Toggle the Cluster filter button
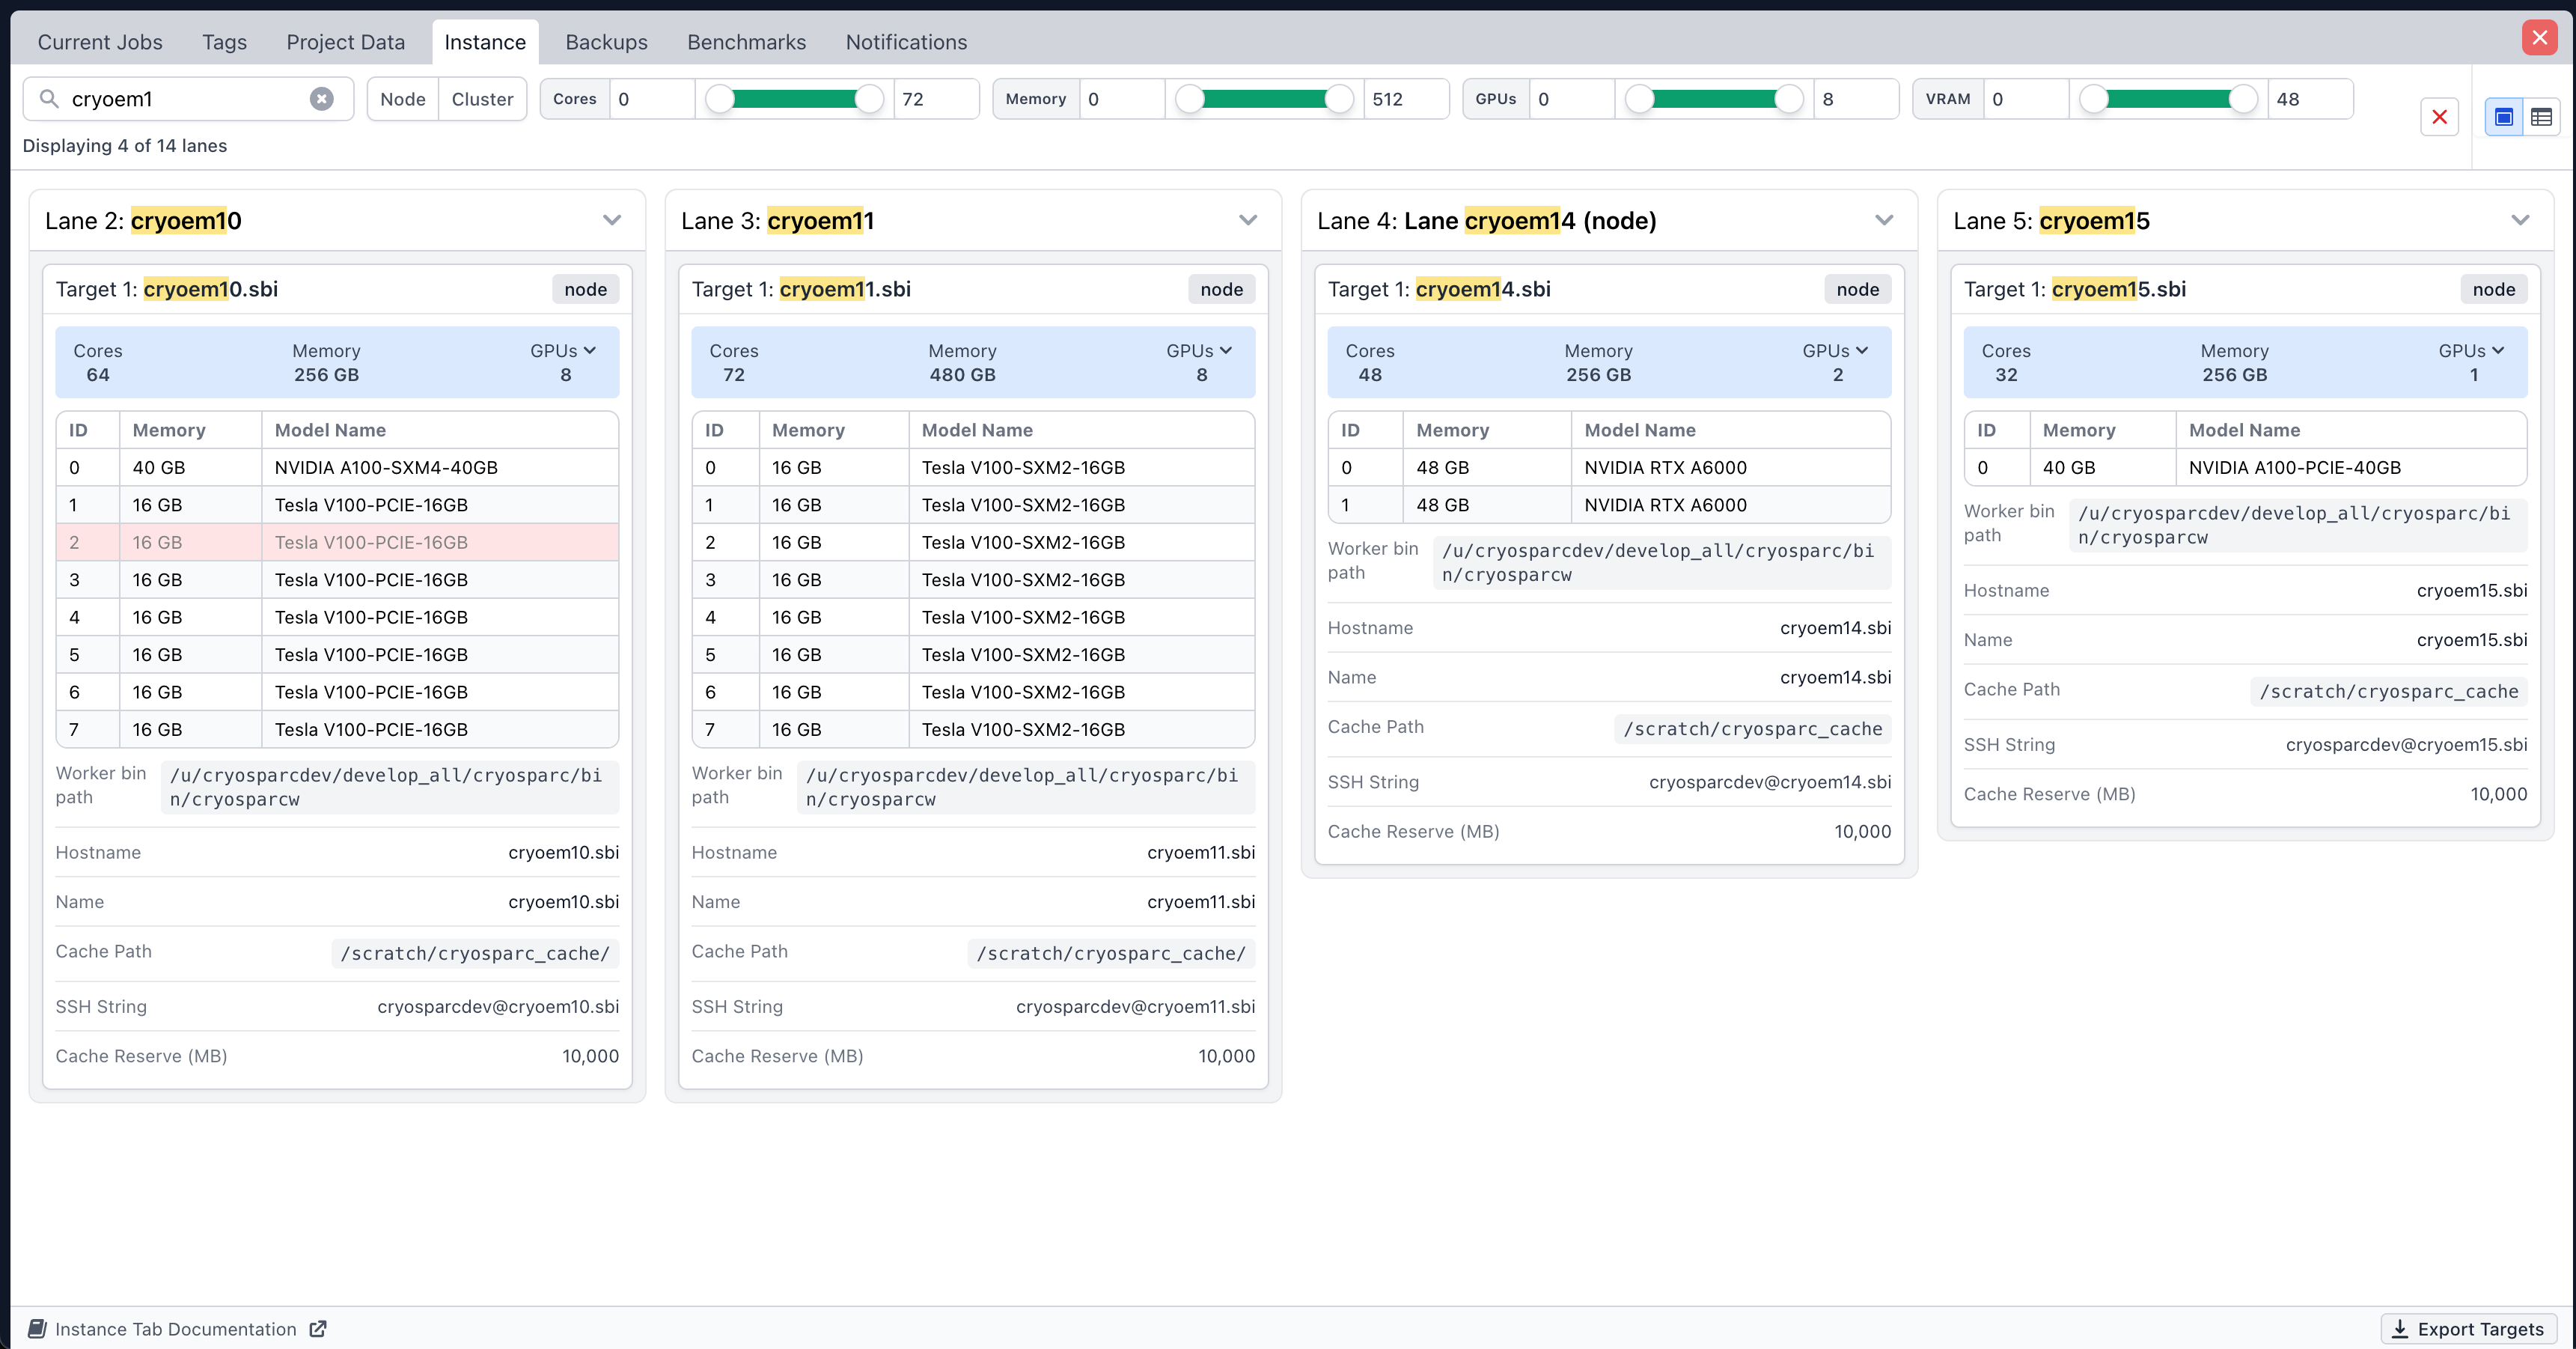The height and width of the screenshot is (1349, 2576). pos(482,99)
